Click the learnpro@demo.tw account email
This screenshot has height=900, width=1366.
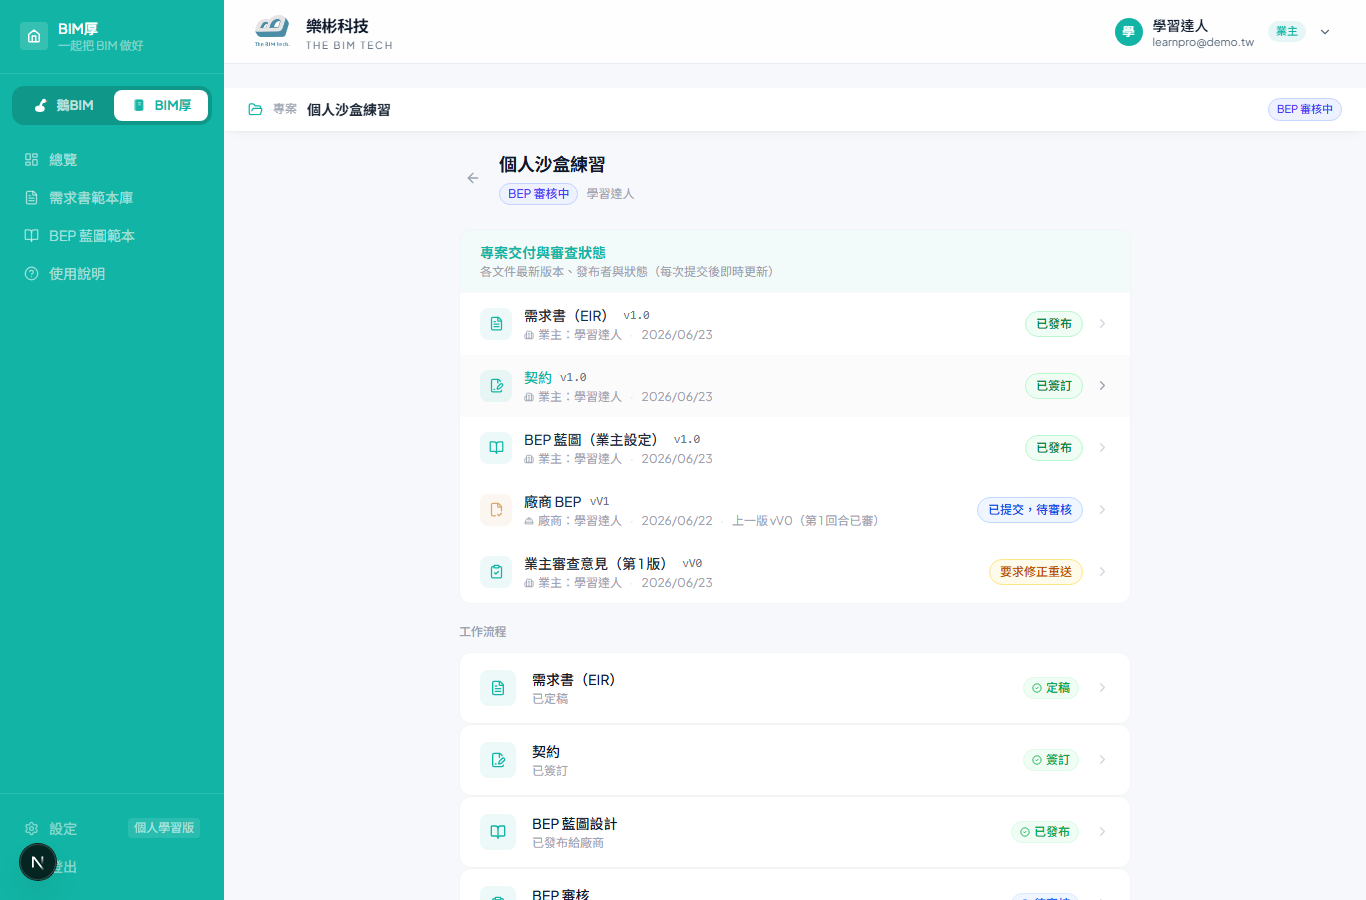pos(1203,43)
